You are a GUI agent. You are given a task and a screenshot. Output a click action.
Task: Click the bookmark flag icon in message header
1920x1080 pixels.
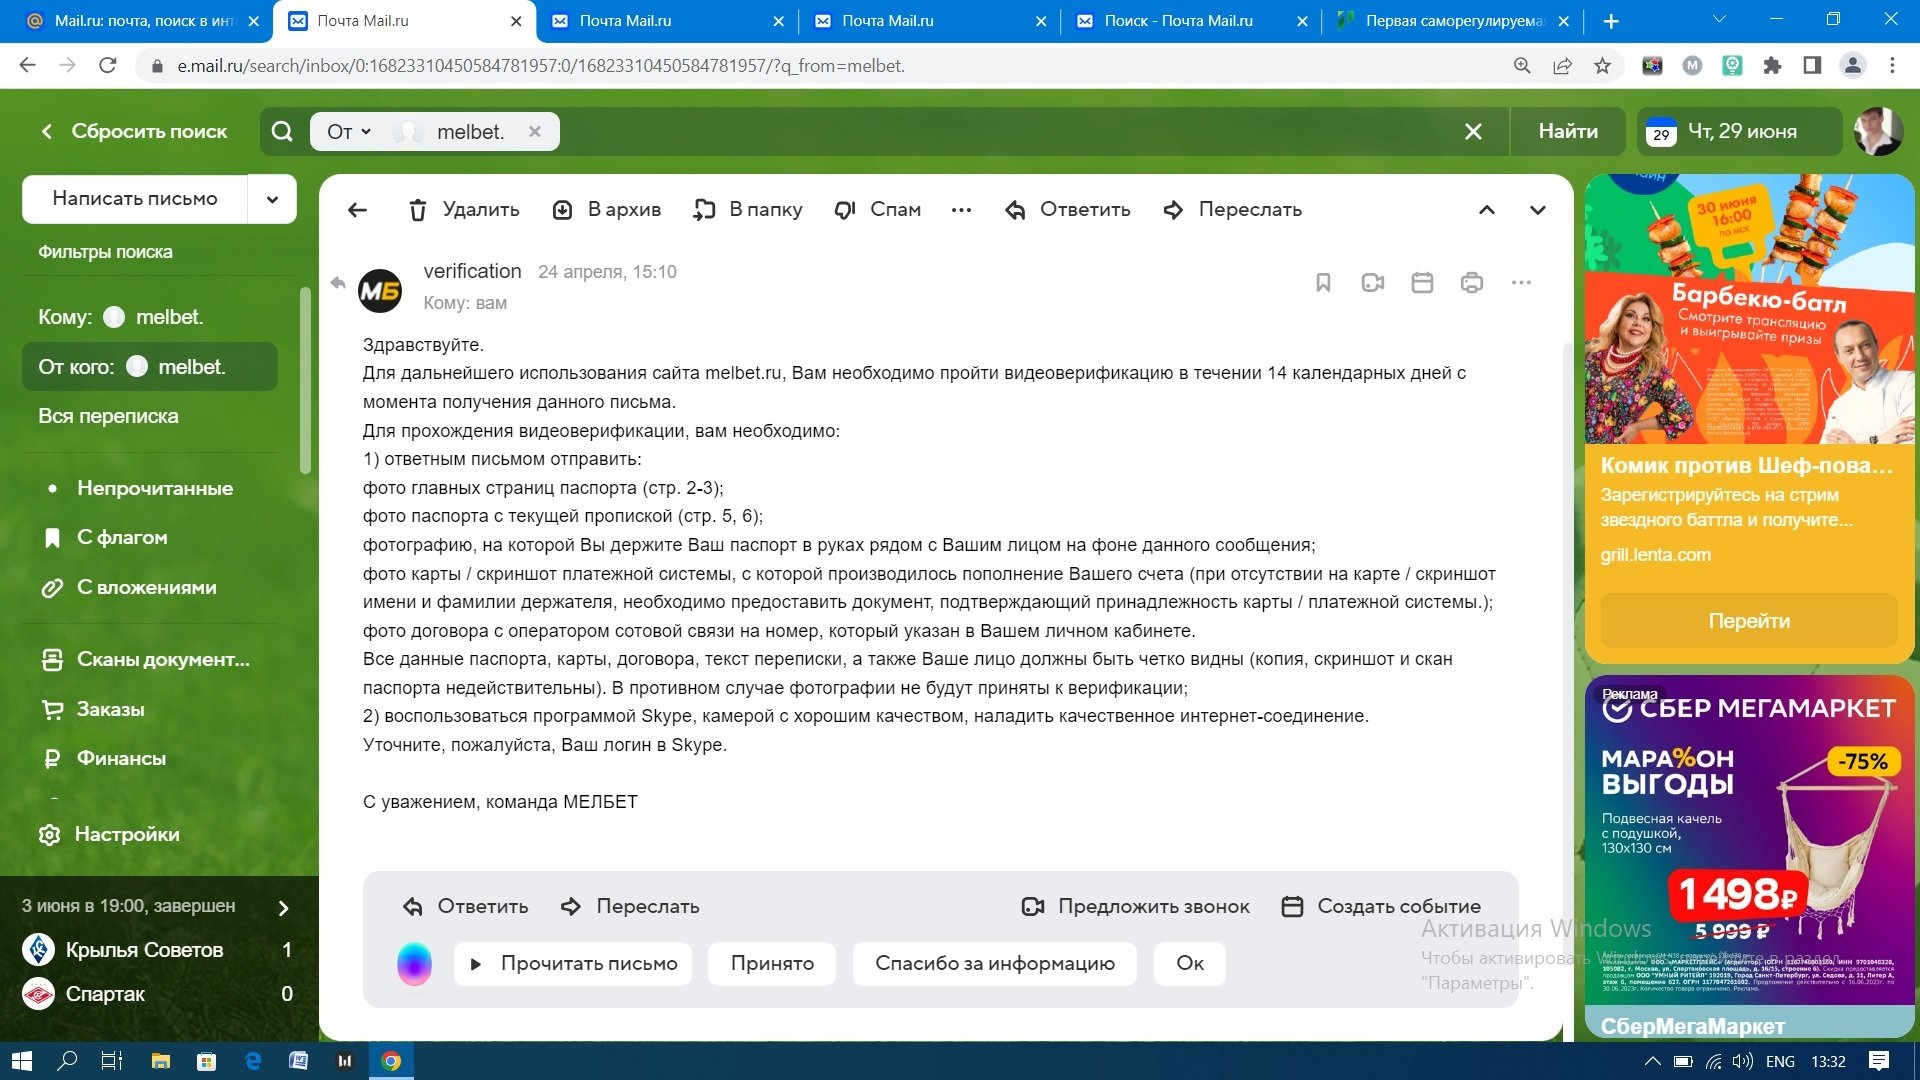coord(1323,283)
